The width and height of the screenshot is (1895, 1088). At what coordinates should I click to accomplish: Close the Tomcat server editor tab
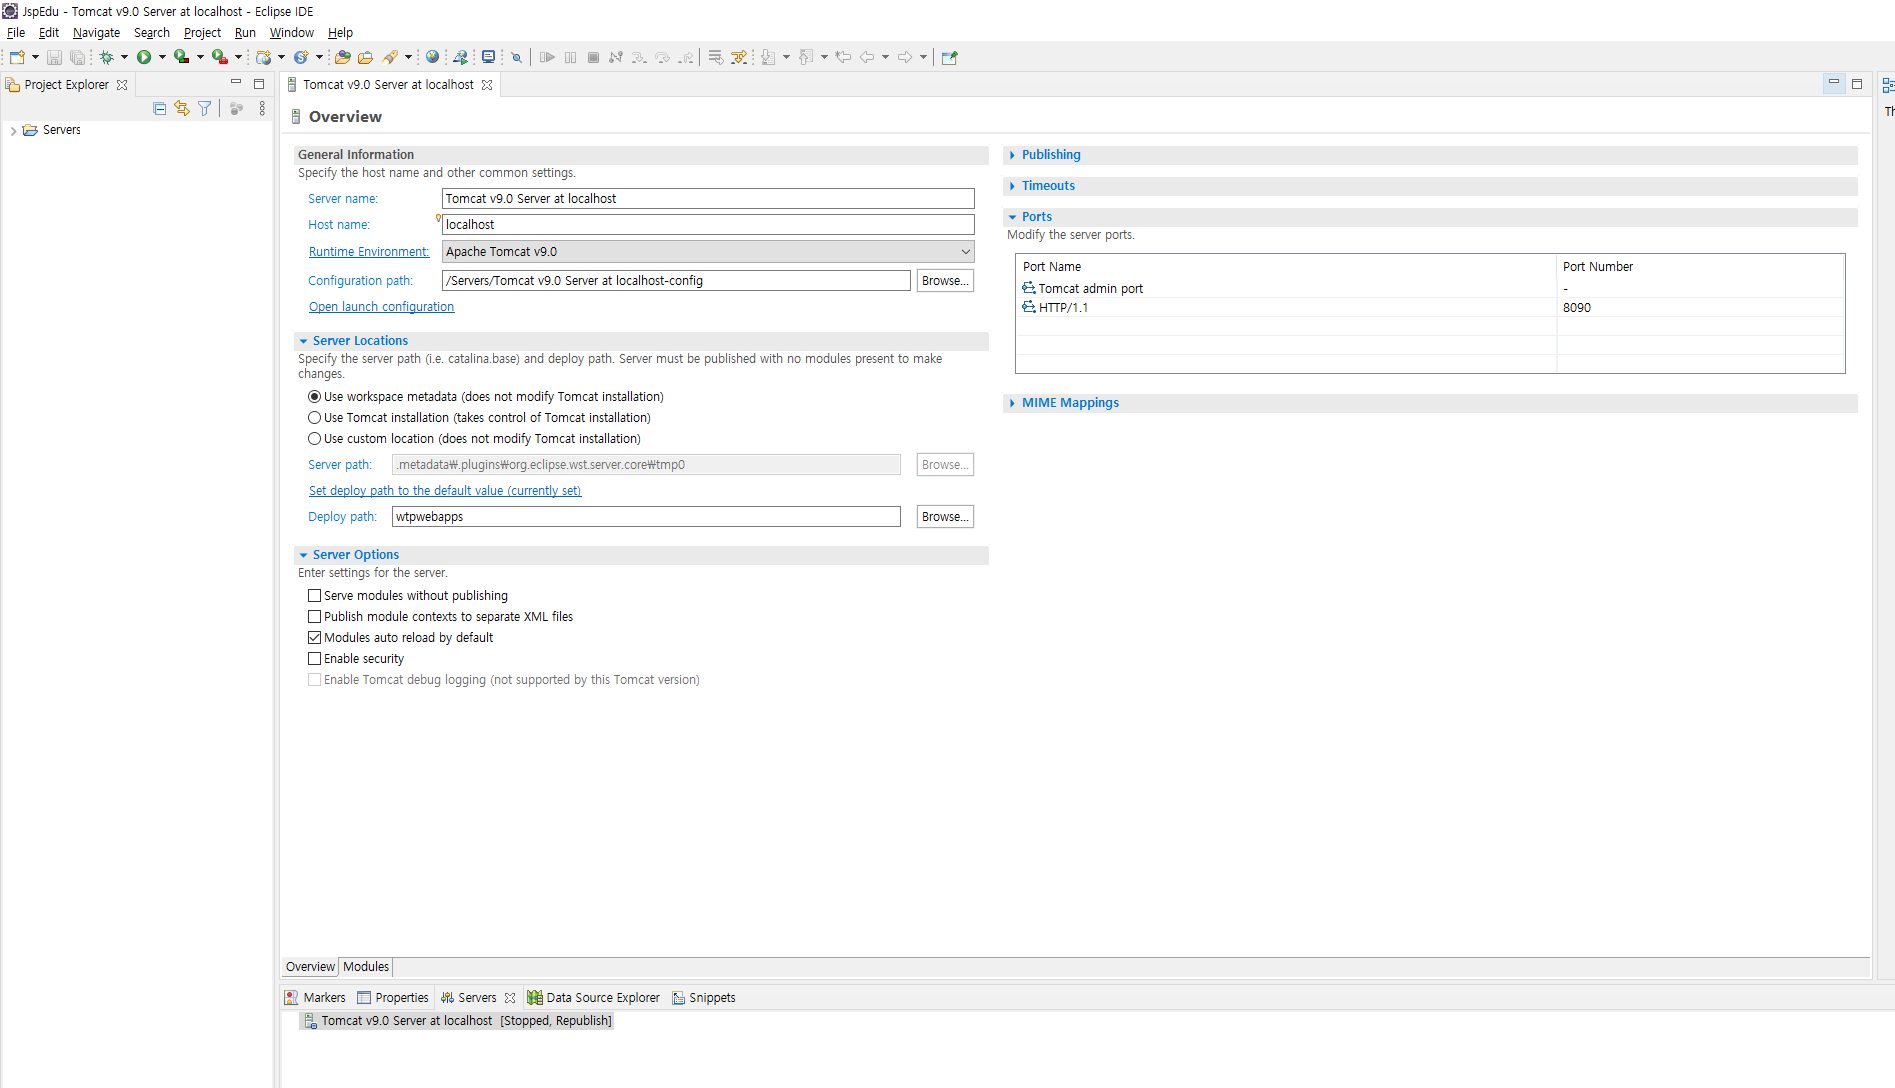[487, 85]
